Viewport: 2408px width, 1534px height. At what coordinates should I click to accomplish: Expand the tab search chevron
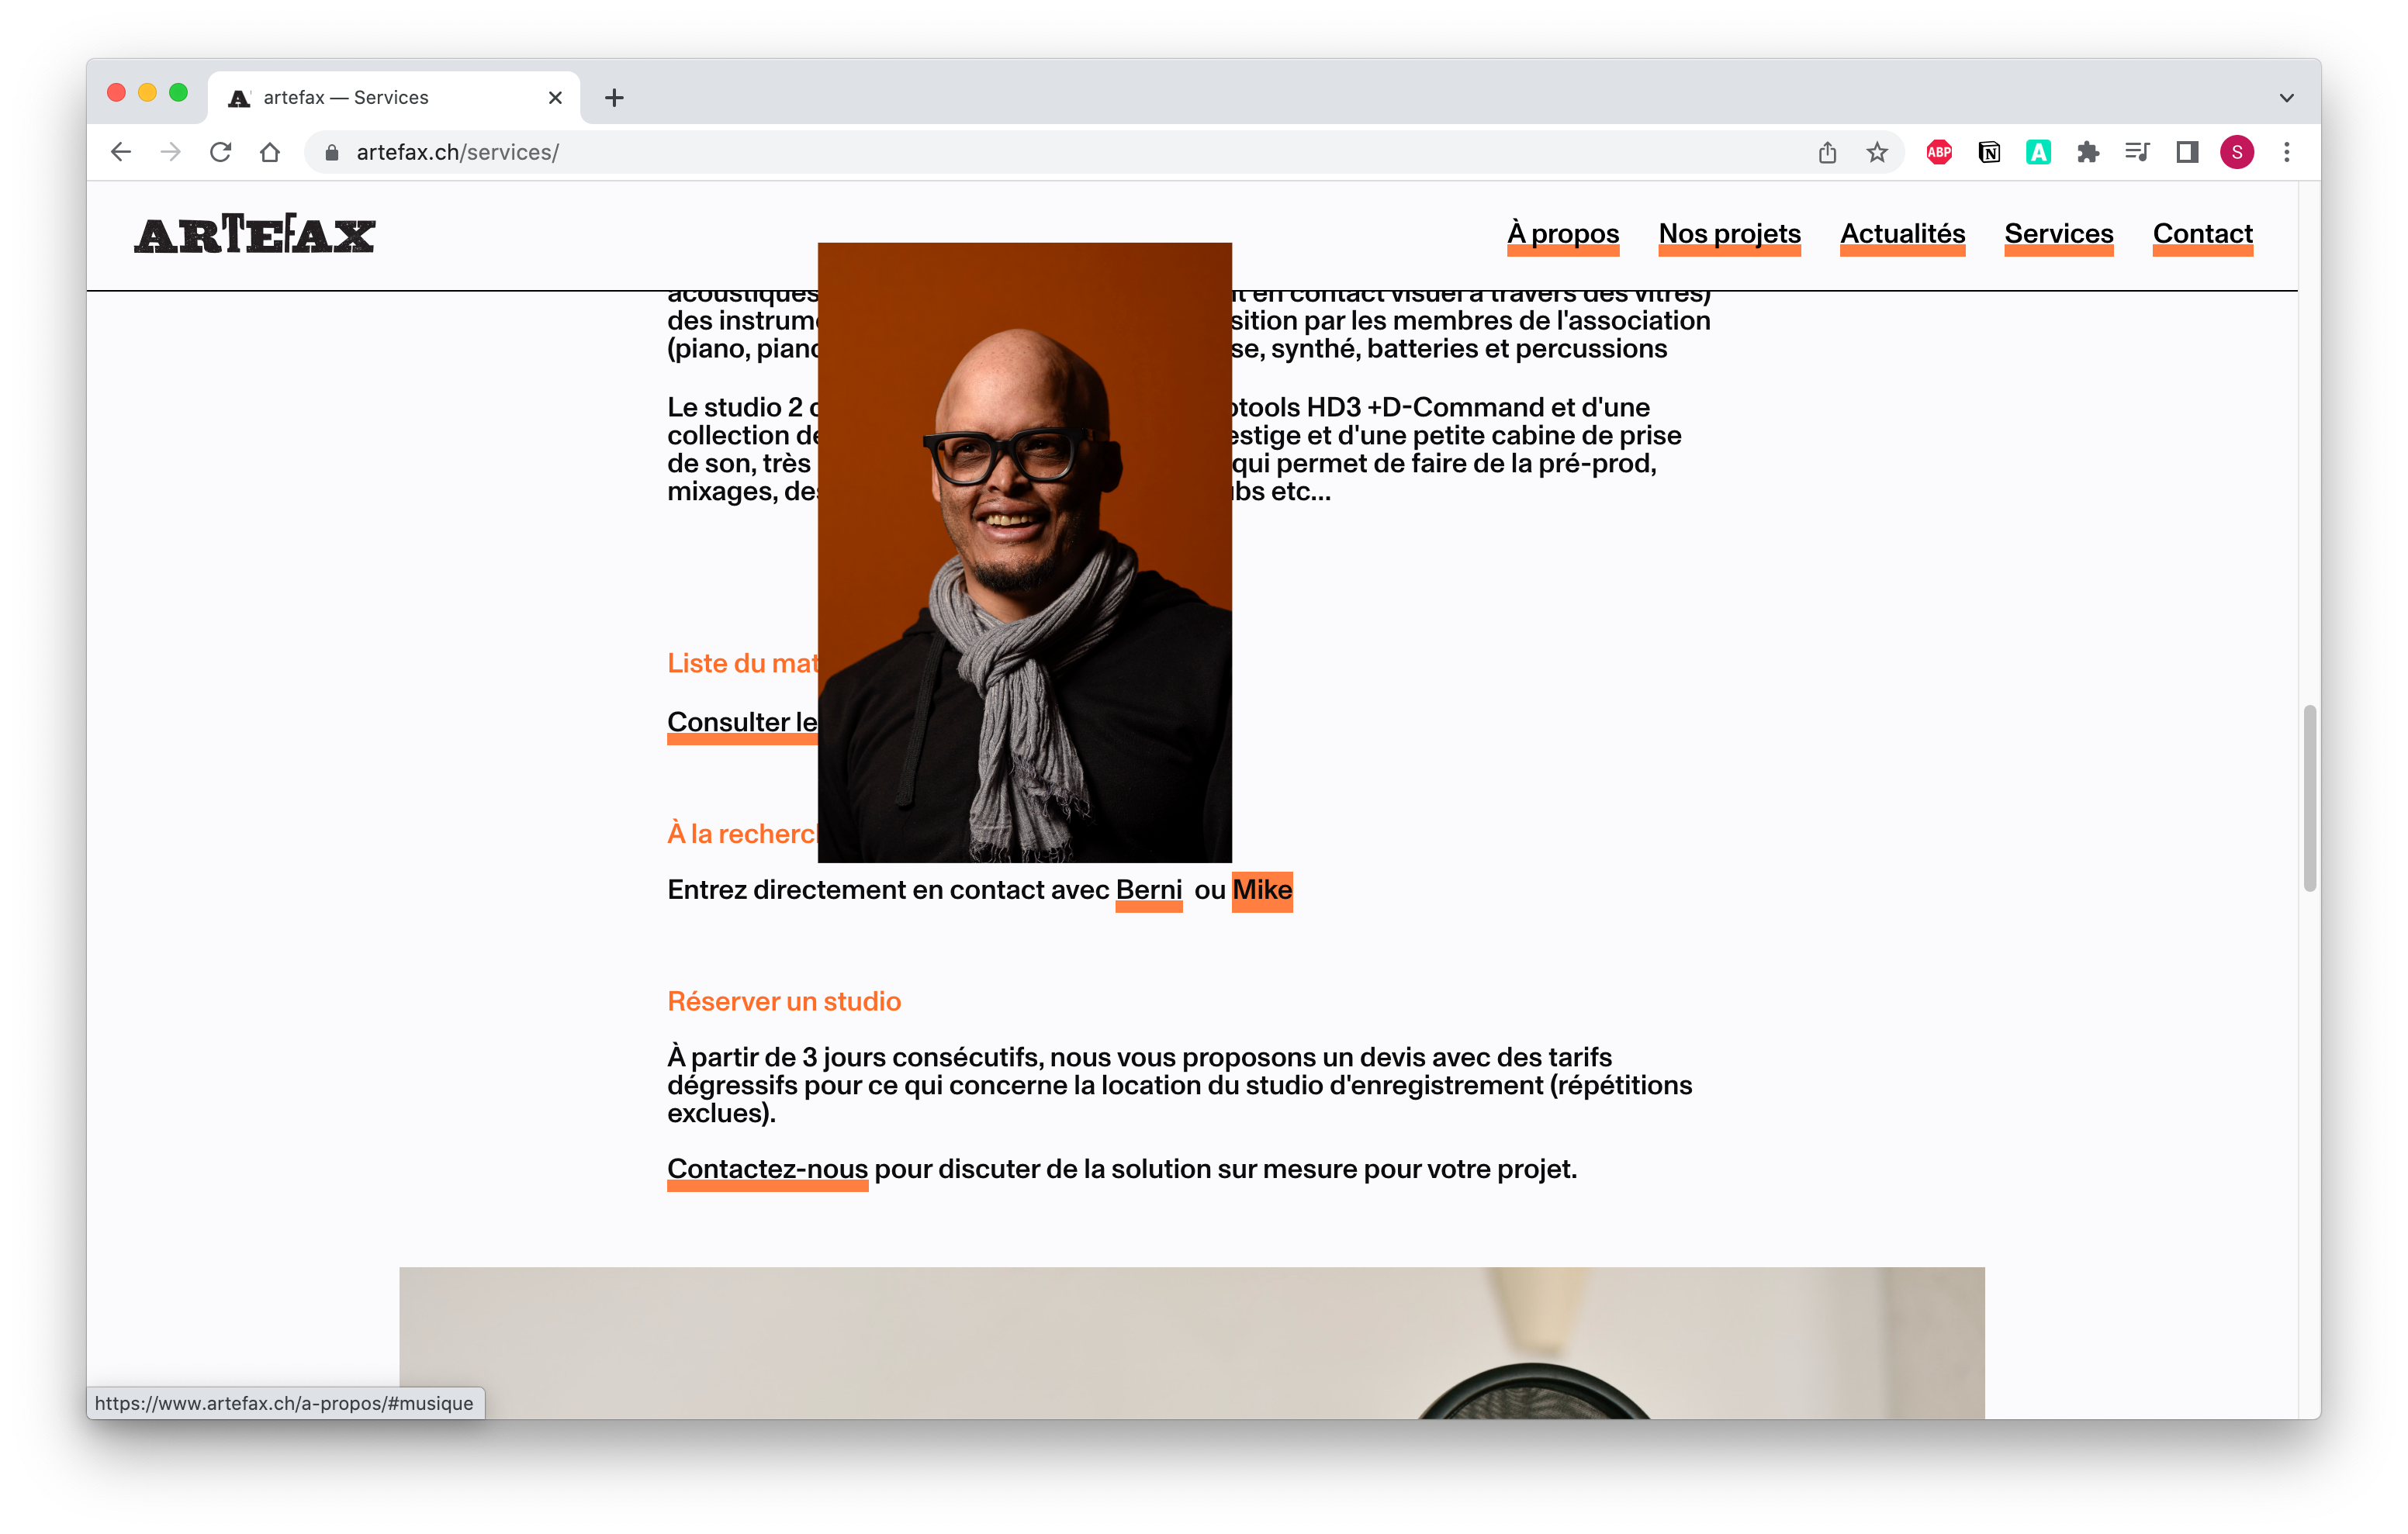tap(2286, 98)
